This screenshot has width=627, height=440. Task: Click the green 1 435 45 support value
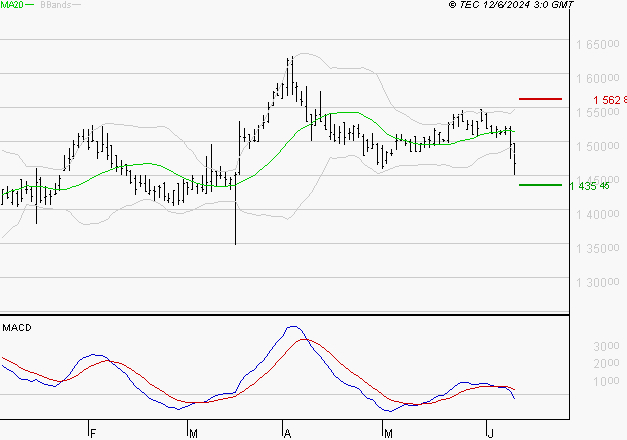point(589,186)
